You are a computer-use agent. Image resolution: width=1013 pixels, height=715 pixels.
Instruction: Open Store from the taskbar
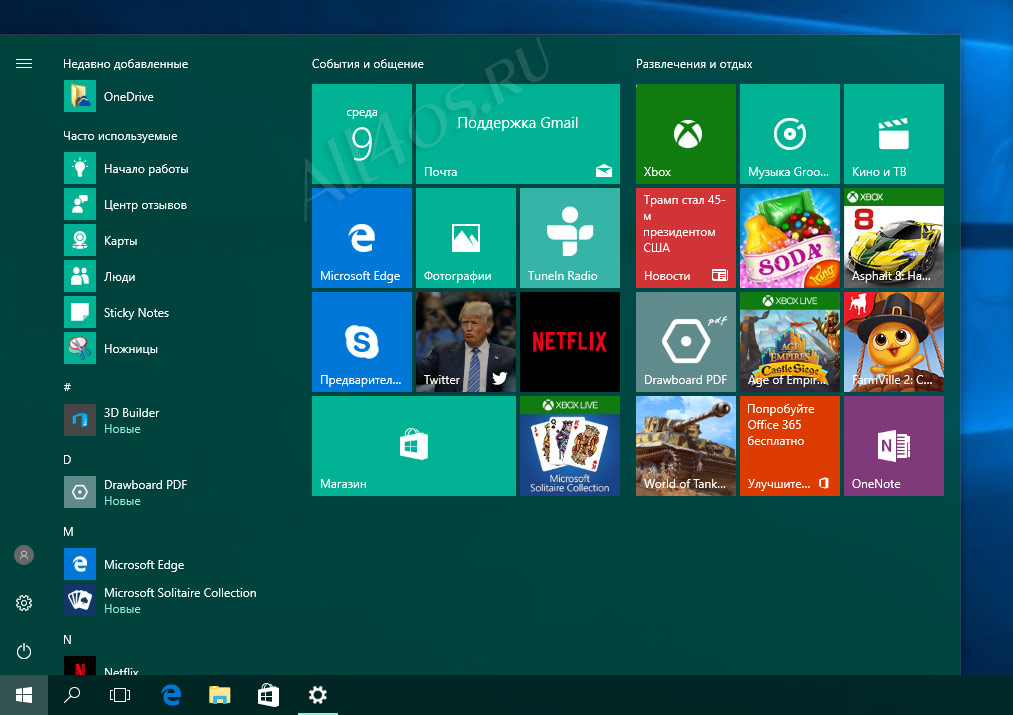click(x=268, y=695)
